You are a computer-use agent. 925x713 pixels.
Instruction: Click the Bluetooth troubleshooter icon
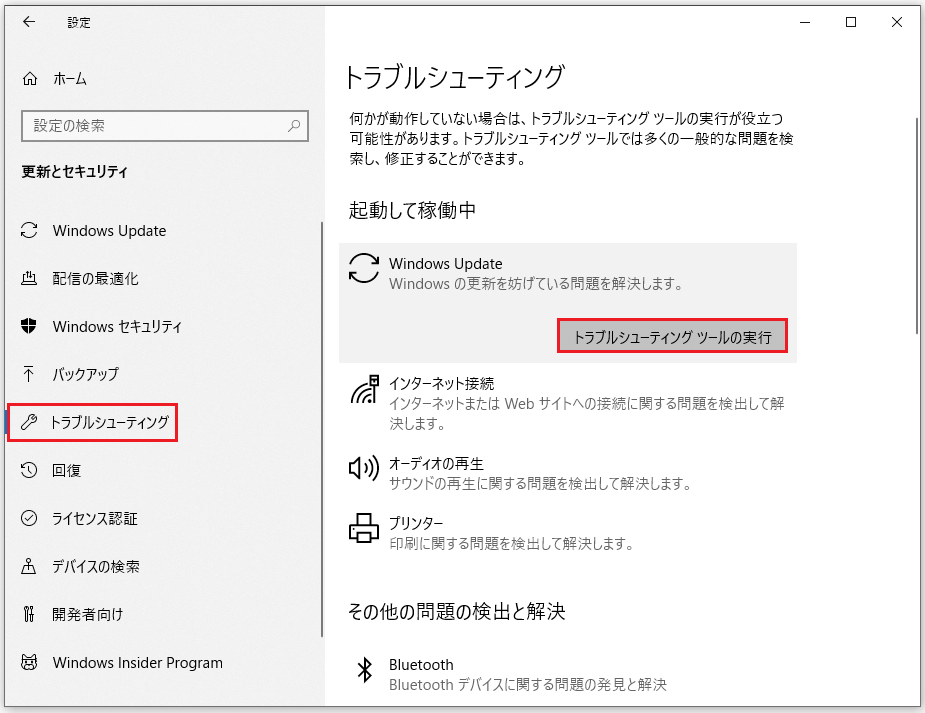(x=365, y=667)
